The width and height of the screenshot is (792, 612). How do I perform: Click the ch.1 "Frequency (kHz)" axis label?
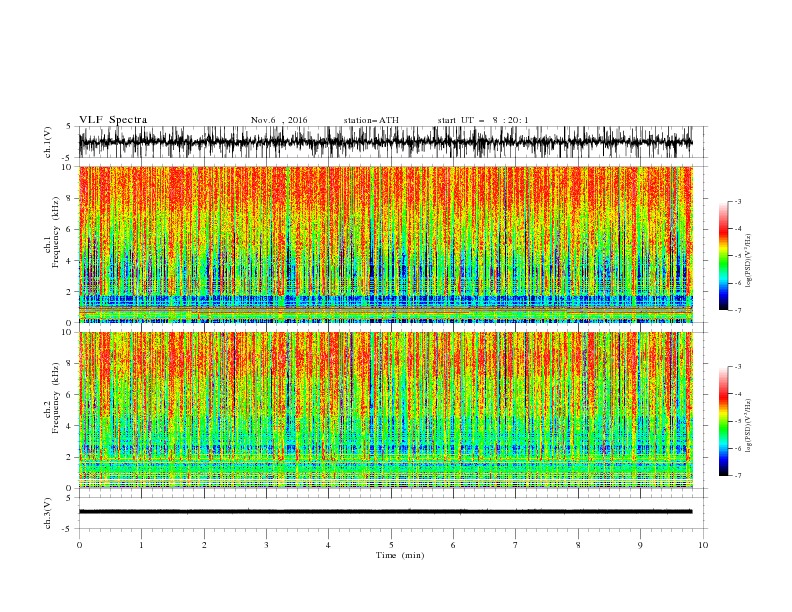[56, 232]
